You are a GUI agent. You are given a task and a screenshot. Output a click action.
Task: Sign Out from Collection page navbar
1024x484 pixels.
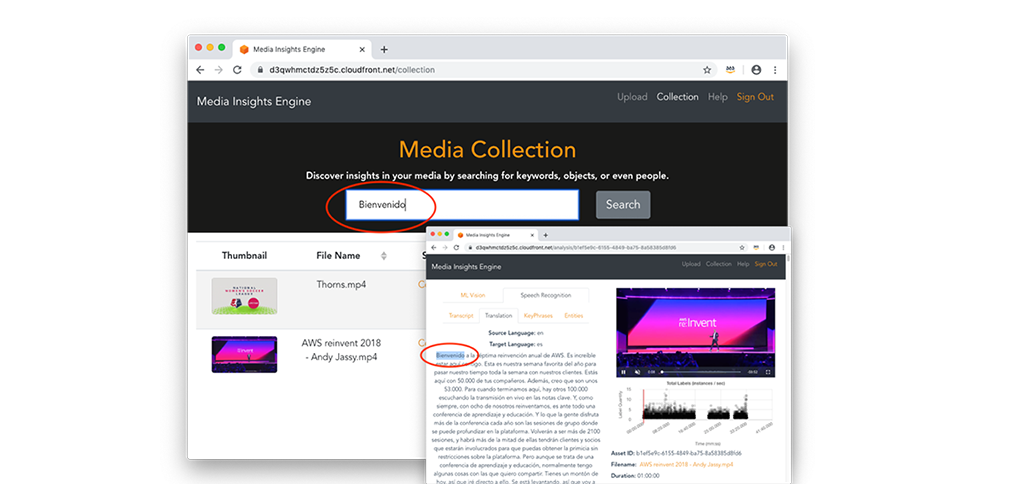(755, 97)
